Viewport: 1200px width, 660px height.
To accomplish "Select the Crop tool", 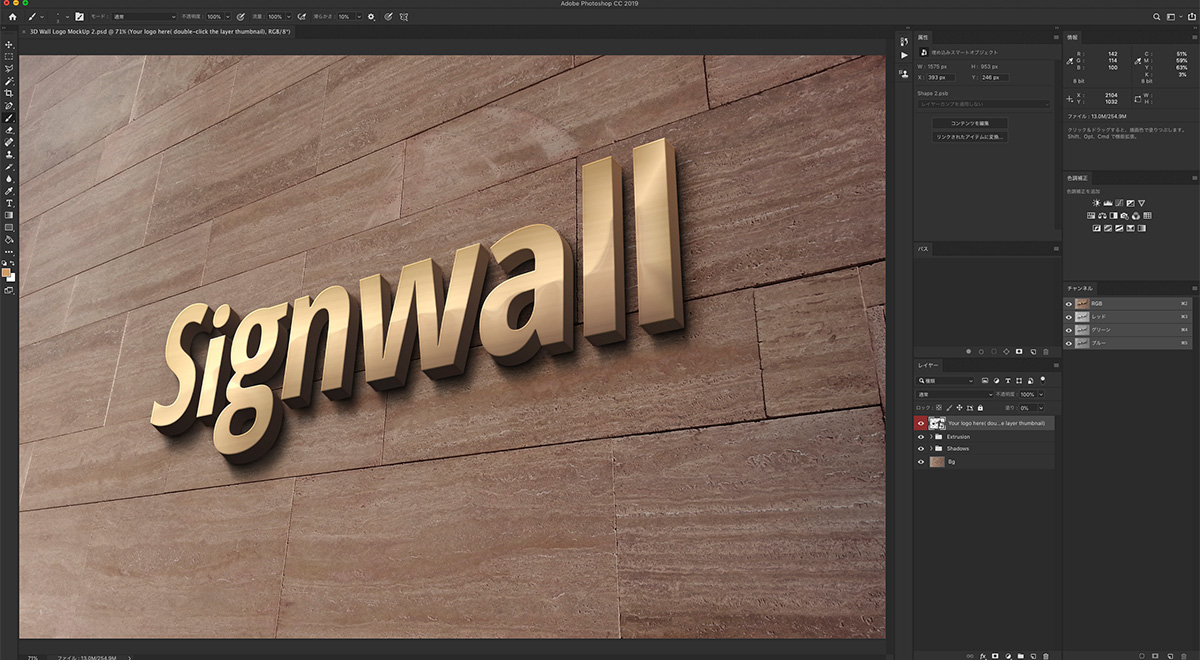I will [x=9, y=93].
